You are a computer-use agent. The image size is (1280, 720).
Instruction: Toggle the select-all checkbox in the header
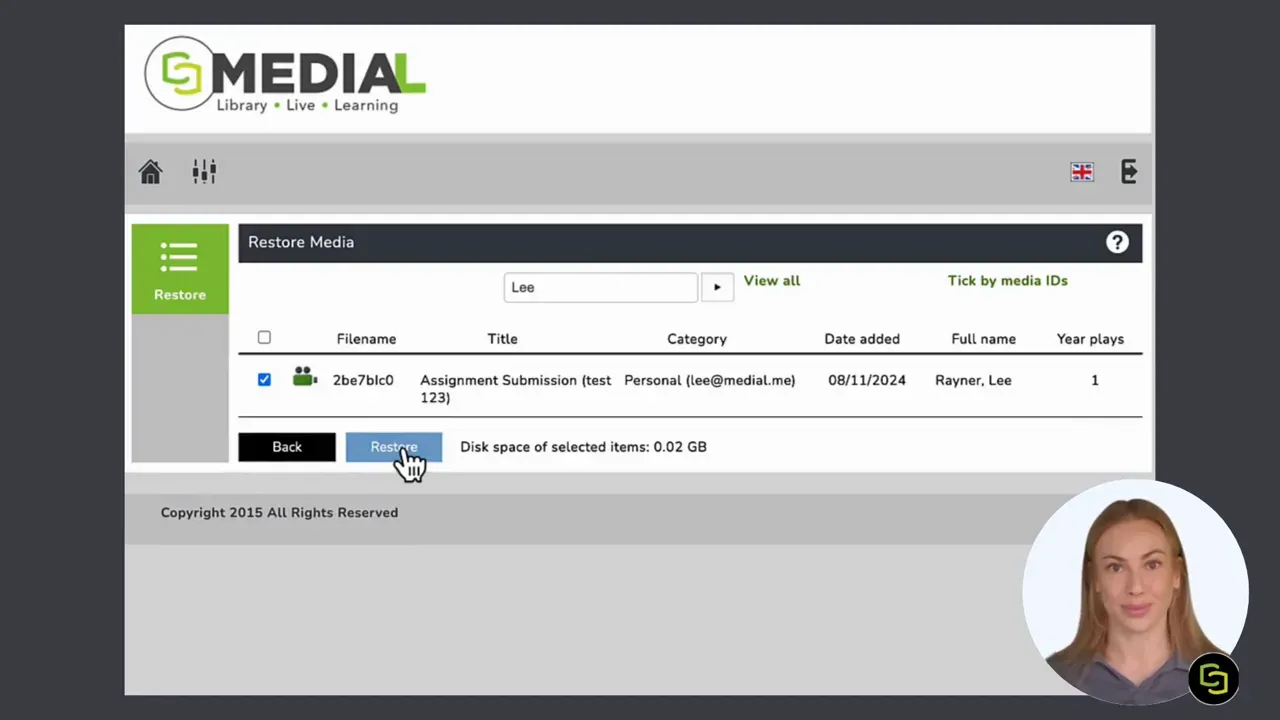point(264,338)
